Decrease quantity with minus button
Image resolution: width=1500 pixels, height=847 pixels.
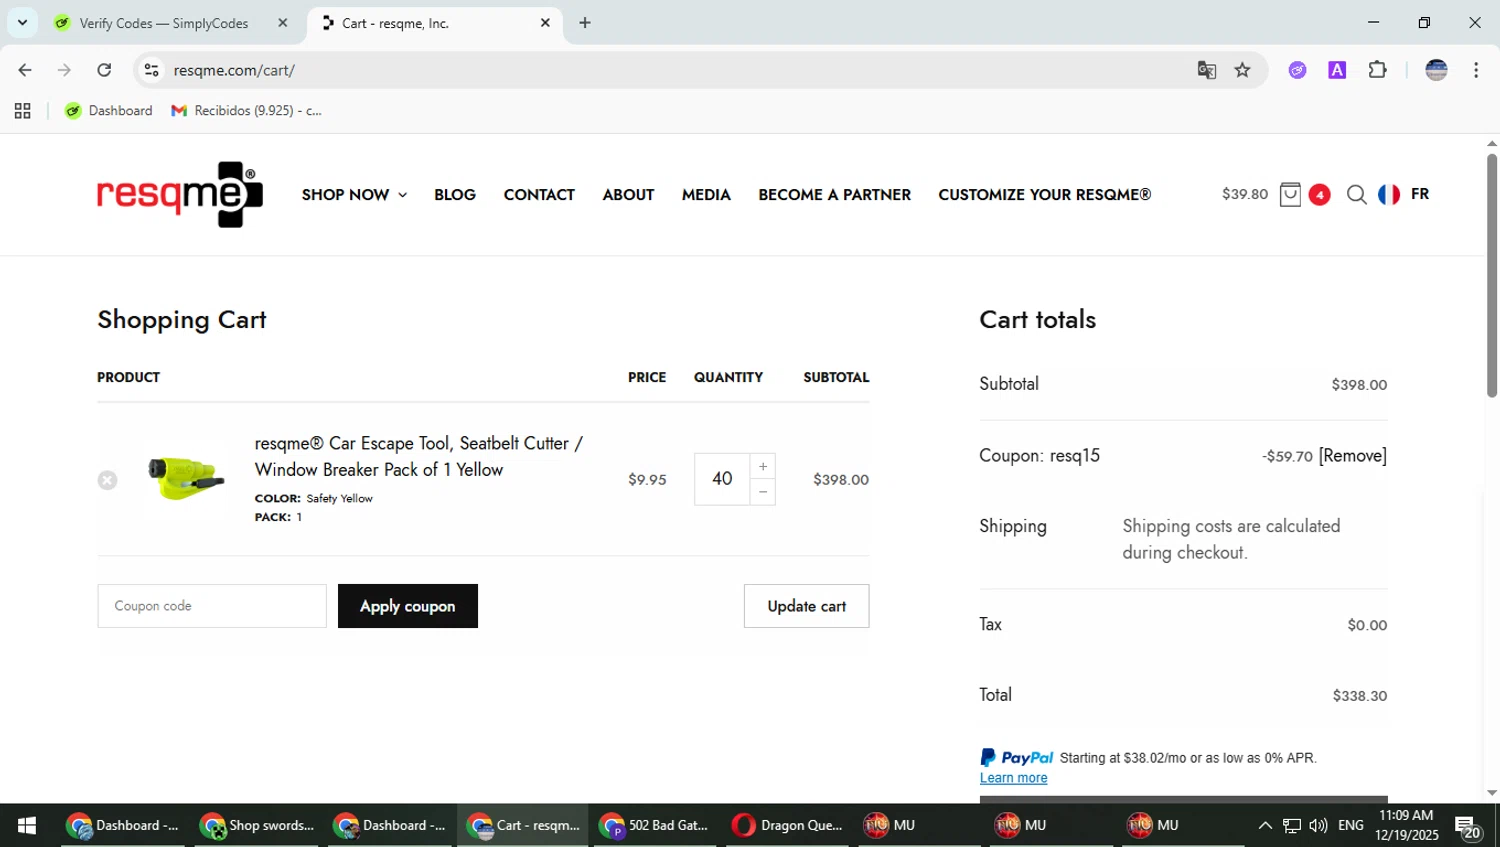763,492
